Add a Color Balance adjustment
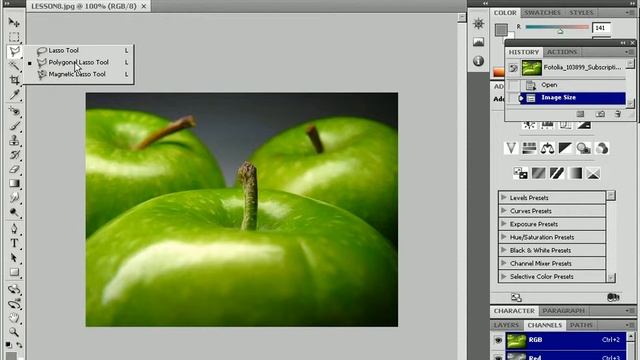The image size is (640, 360). pyautogui.click(x=547, y=148)
